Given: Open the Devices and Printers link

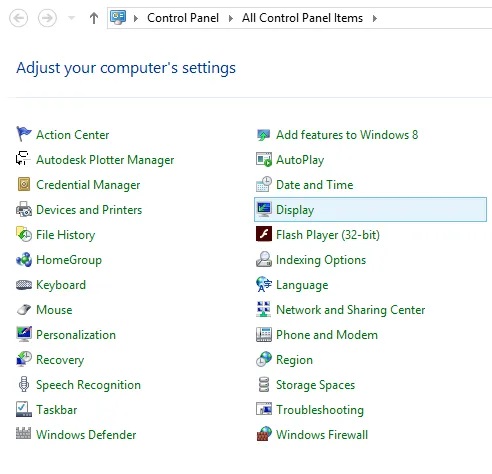Looking at the screenshot, I should 89,210.
